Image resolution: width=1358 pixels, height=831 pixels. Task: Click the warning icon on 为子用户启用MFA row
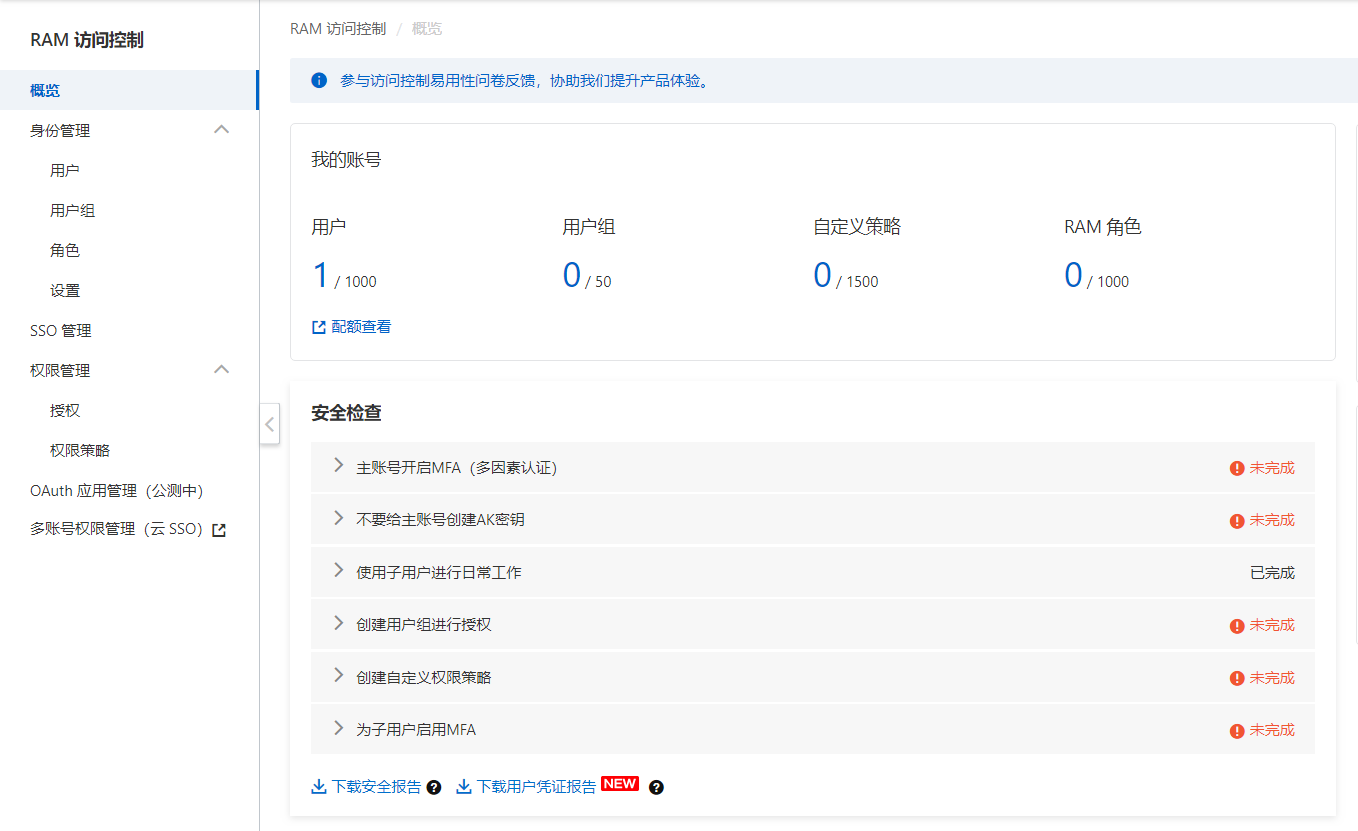pos(1235,729)
